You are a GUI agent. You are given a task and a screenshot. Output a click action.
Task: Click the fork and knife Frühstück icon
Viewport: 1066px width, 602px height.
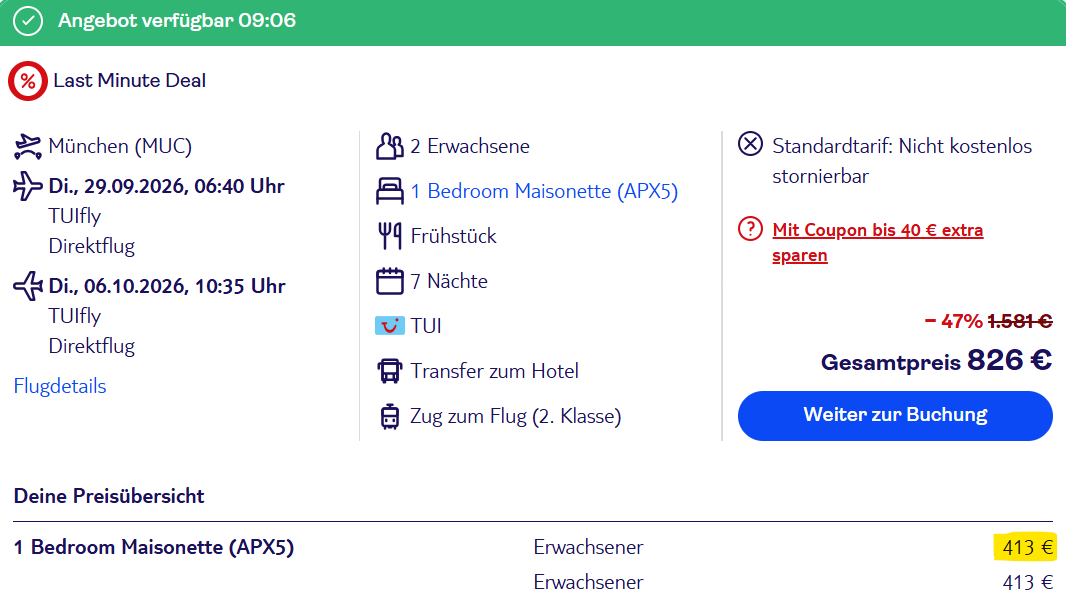390,236
